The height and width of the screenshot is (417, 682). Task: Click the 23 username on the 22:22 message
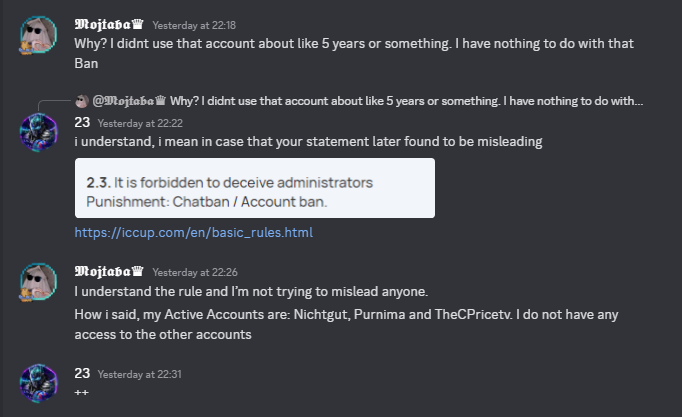tap(82, 122)
